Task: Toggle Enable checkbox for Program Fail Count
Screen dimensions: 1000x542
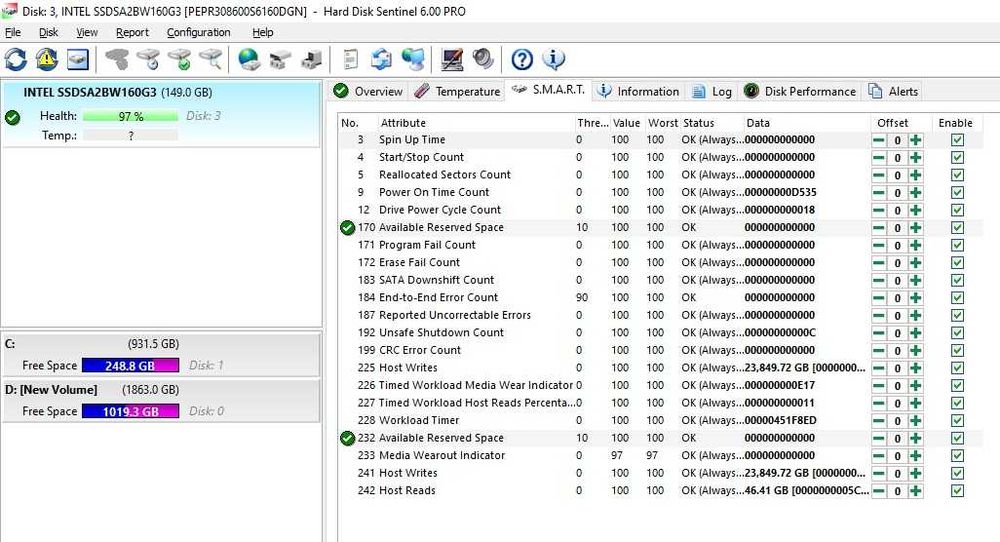Action: coord(957,245)
